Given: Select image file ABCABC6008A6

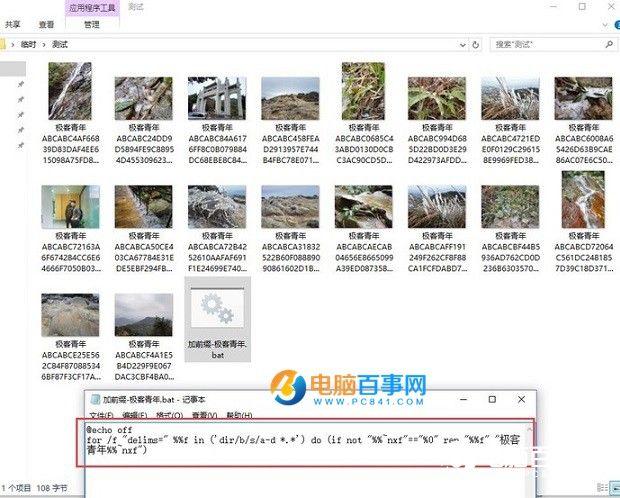Looking at the screenshot, I should [x=584, y=98].
